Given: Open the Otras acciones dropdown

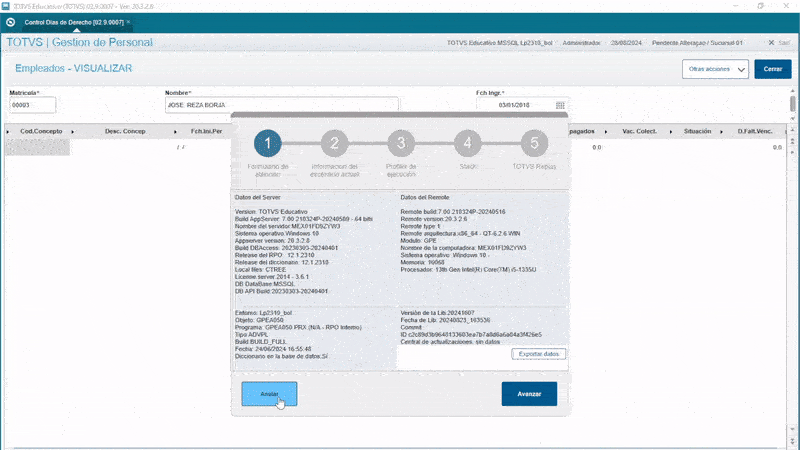Looking at the screenshot, I should 715,69.
